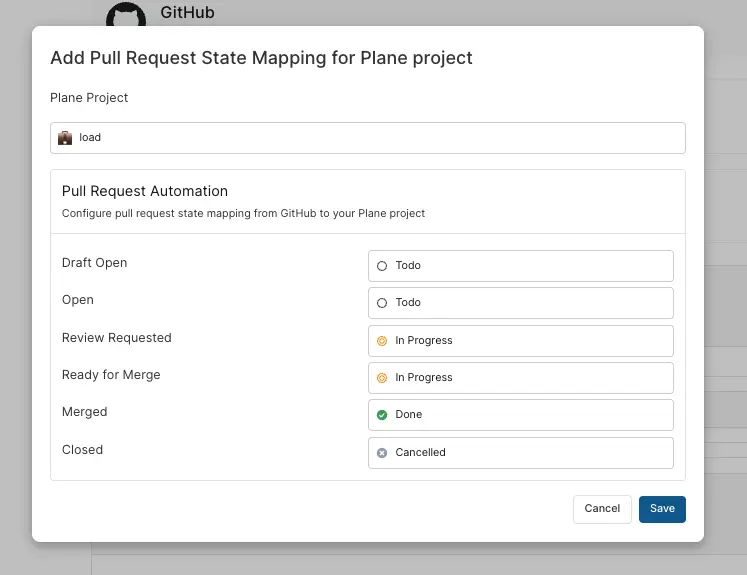Click the Plane Project field label
Viewport: 747px width, 575px height.
tap(89, 98)
